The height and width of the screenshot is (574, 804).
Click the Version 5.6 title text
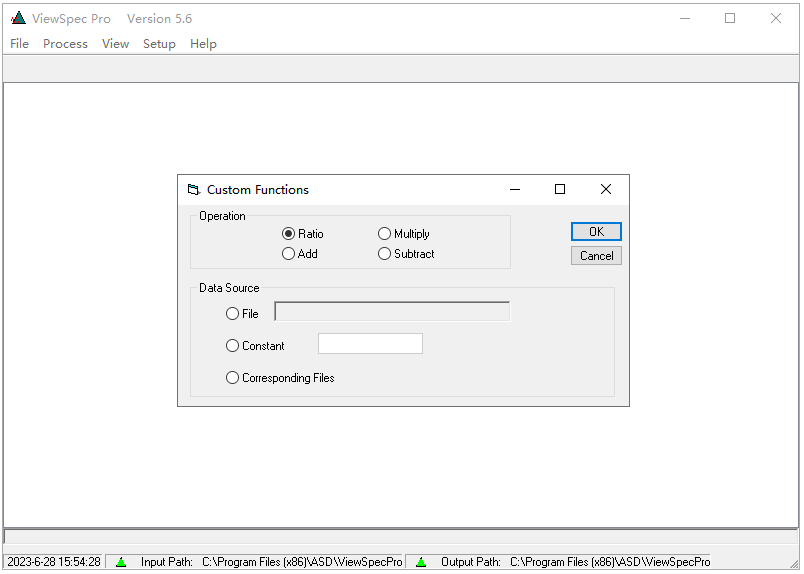click(159, 19)
